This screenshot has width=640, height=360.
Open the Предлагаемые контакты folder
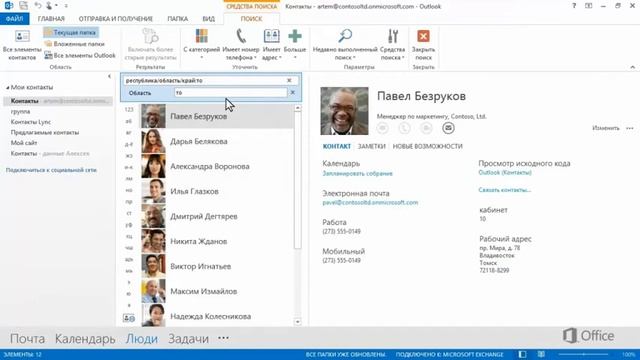coord(45,133)
